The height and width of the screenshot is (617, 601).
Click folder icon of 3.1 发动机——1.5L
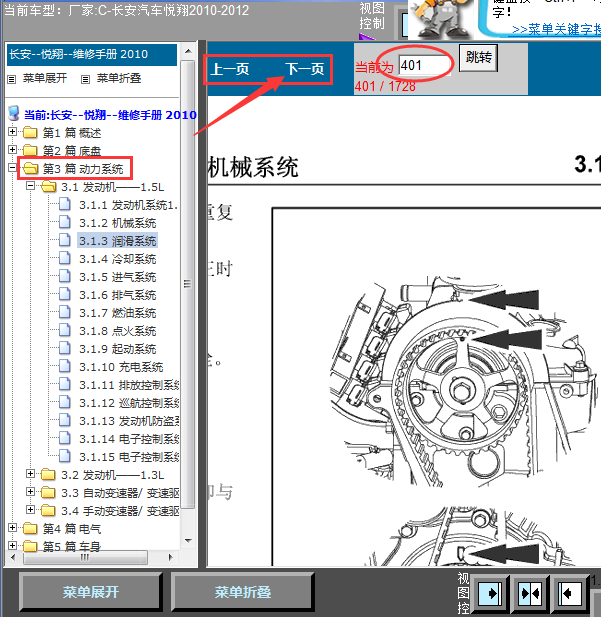coord(48,187)
